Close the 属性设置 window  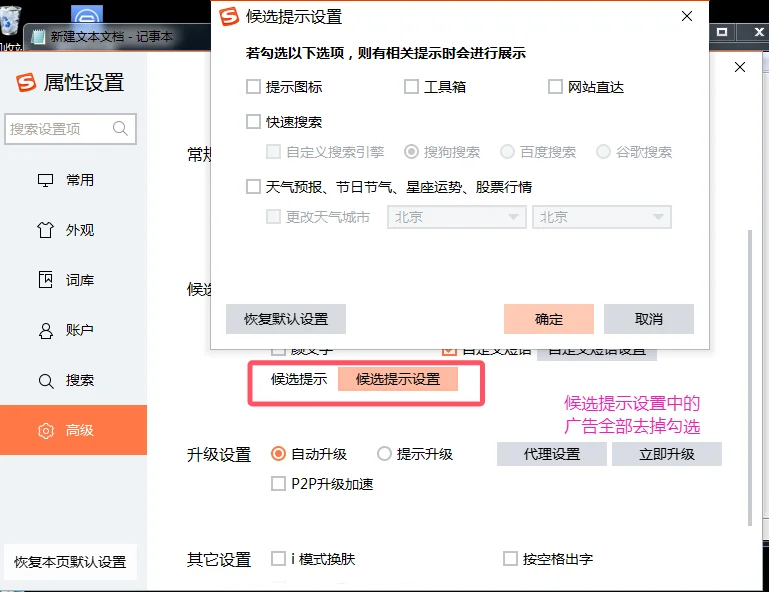point(740,67)
